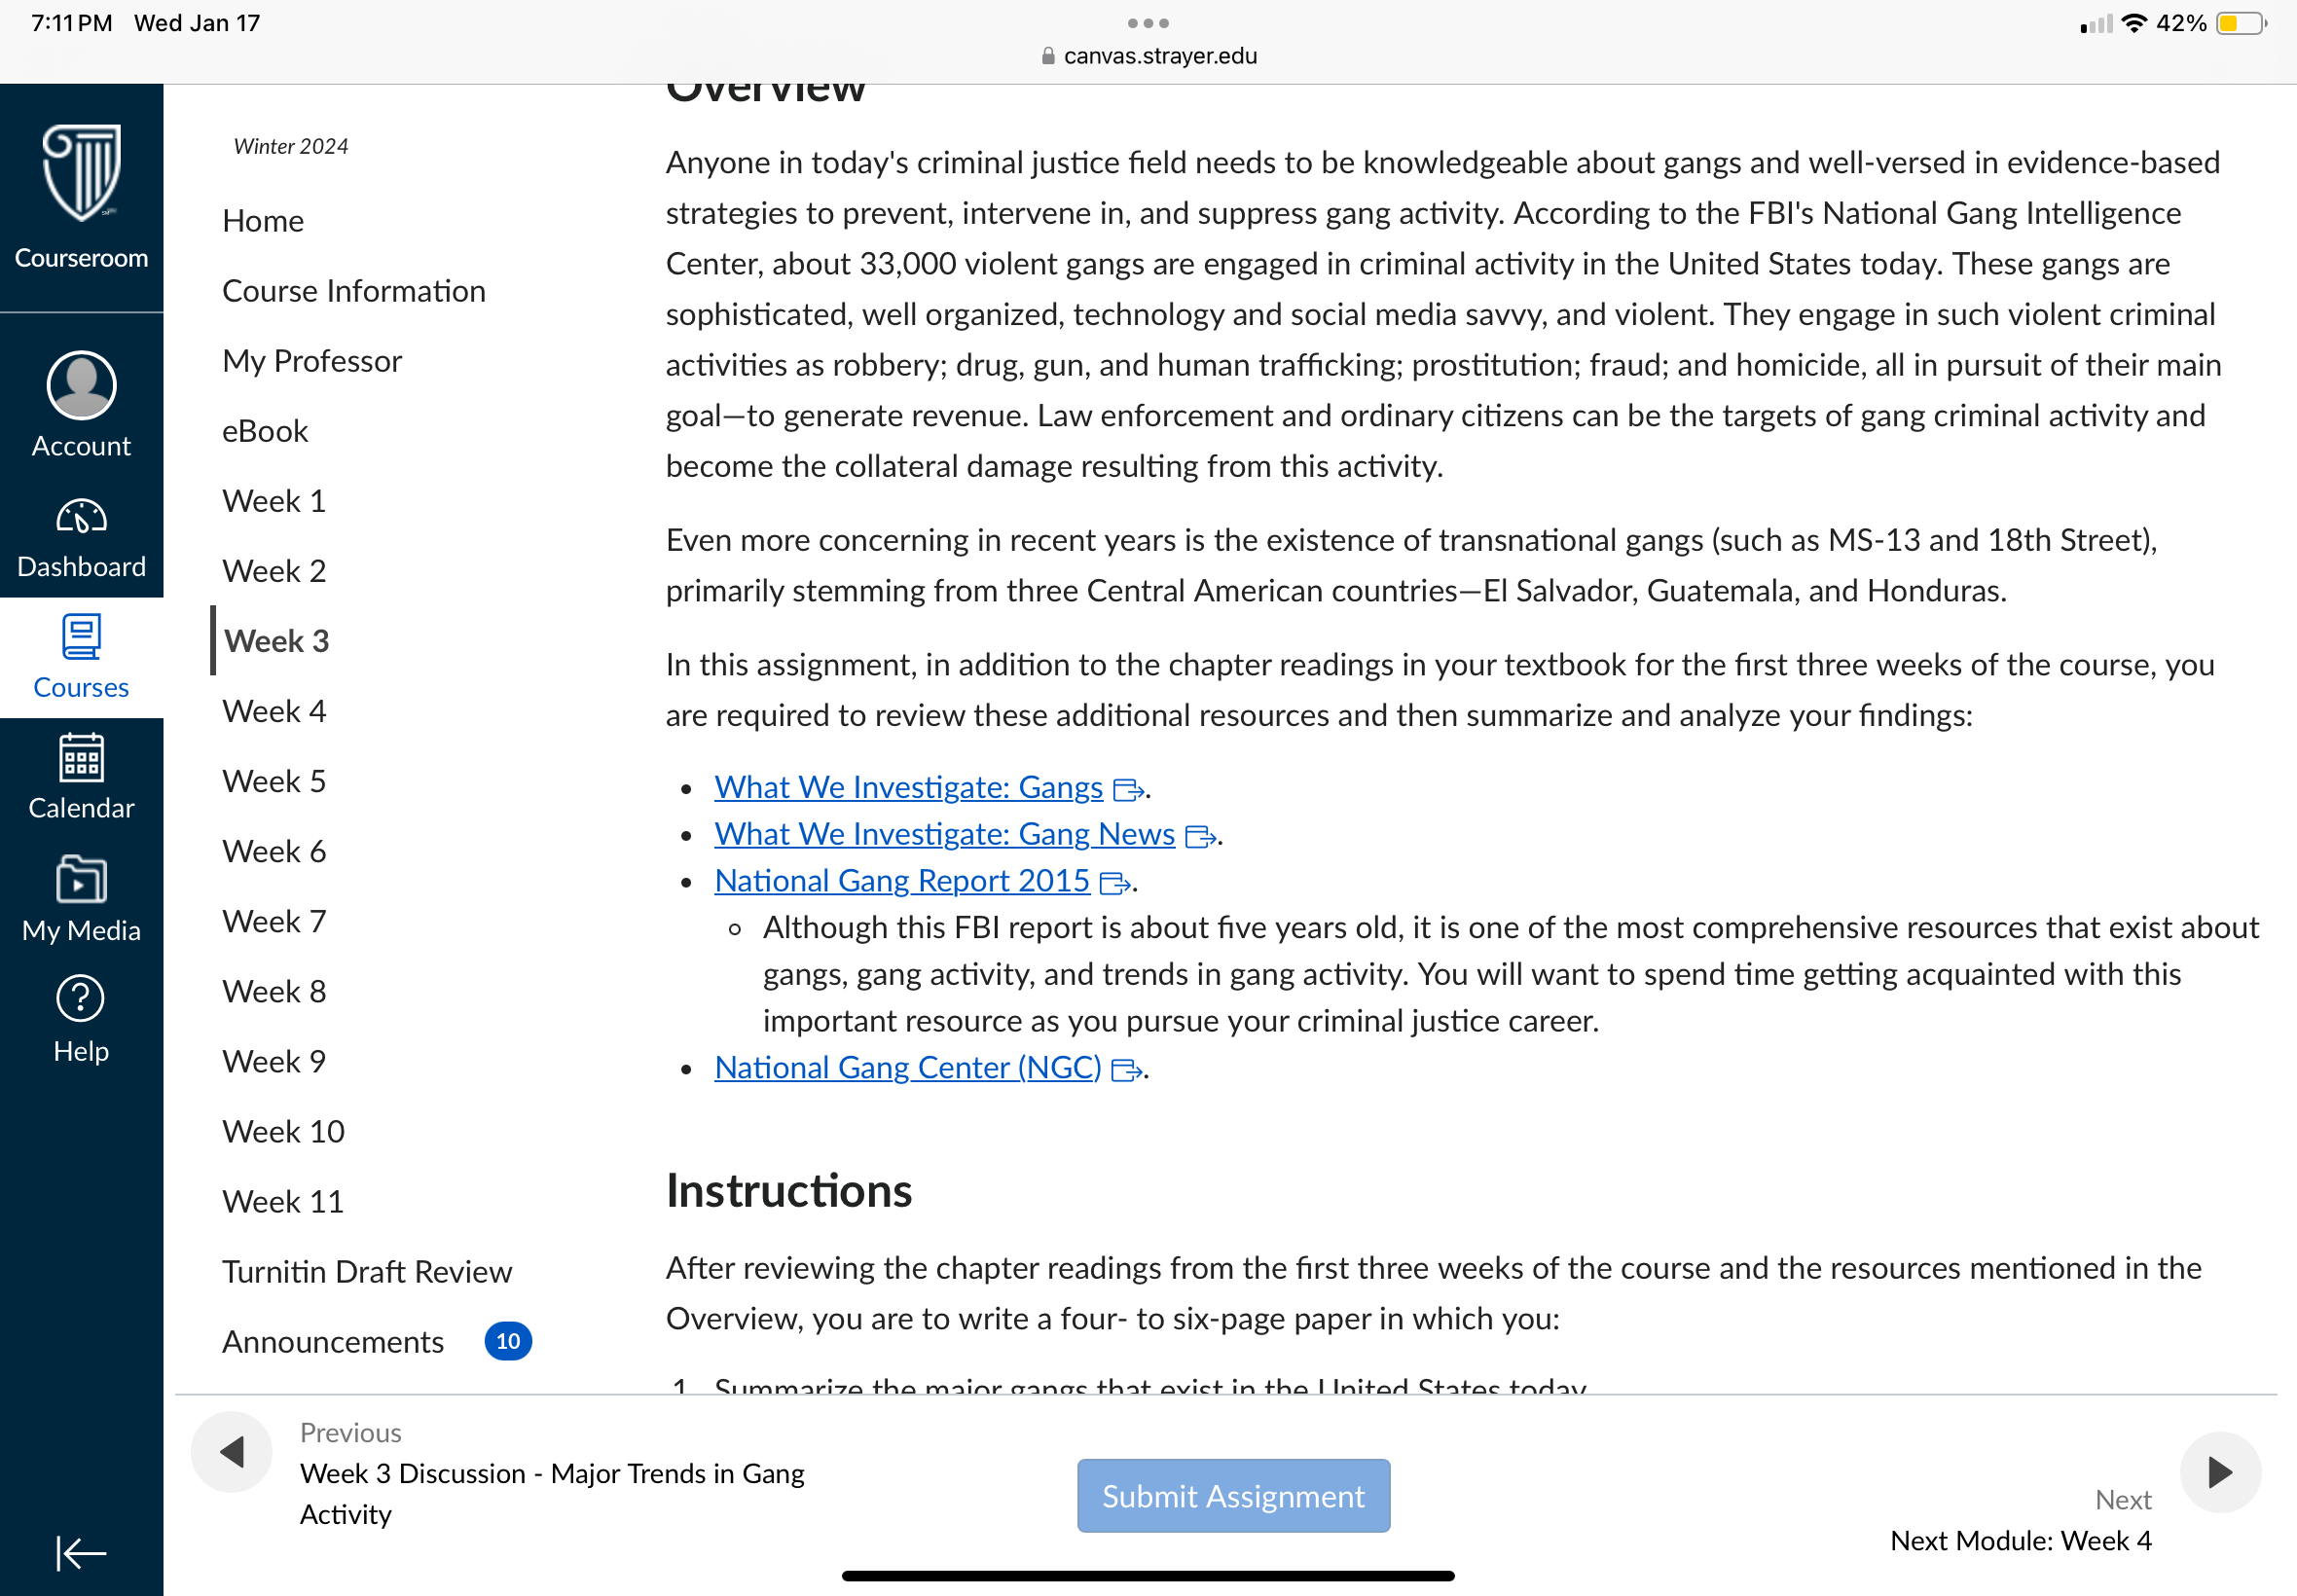Open the What We Investigate: Gangs link
The height and width of the screenshot is (1596, 2297).
[x=908, y=788]
